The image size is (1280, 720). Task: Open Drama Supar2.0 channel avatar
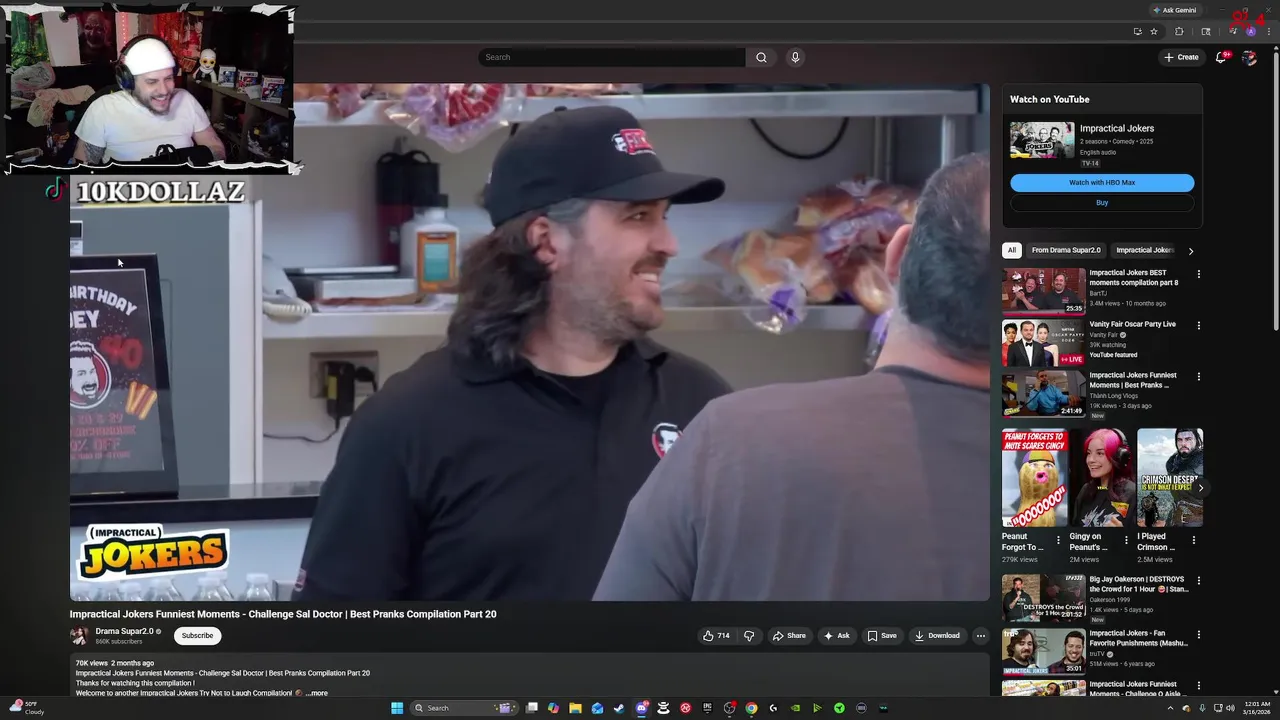pos(79,636)
